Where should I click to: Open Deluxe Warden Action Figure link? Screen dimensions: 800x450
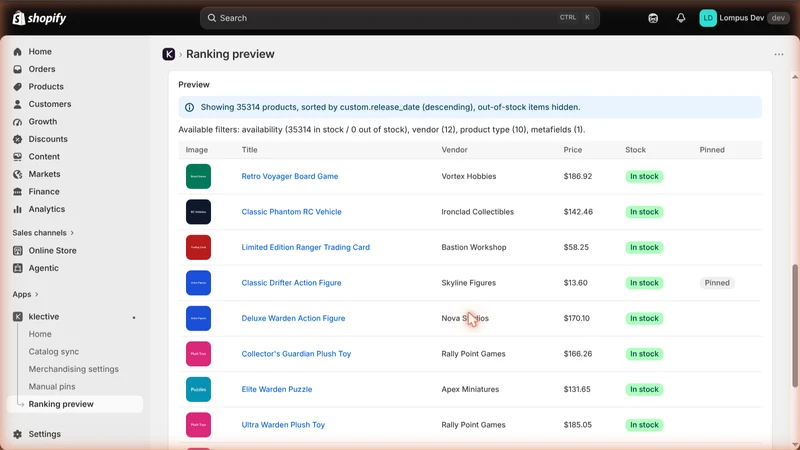pos(293,318)
